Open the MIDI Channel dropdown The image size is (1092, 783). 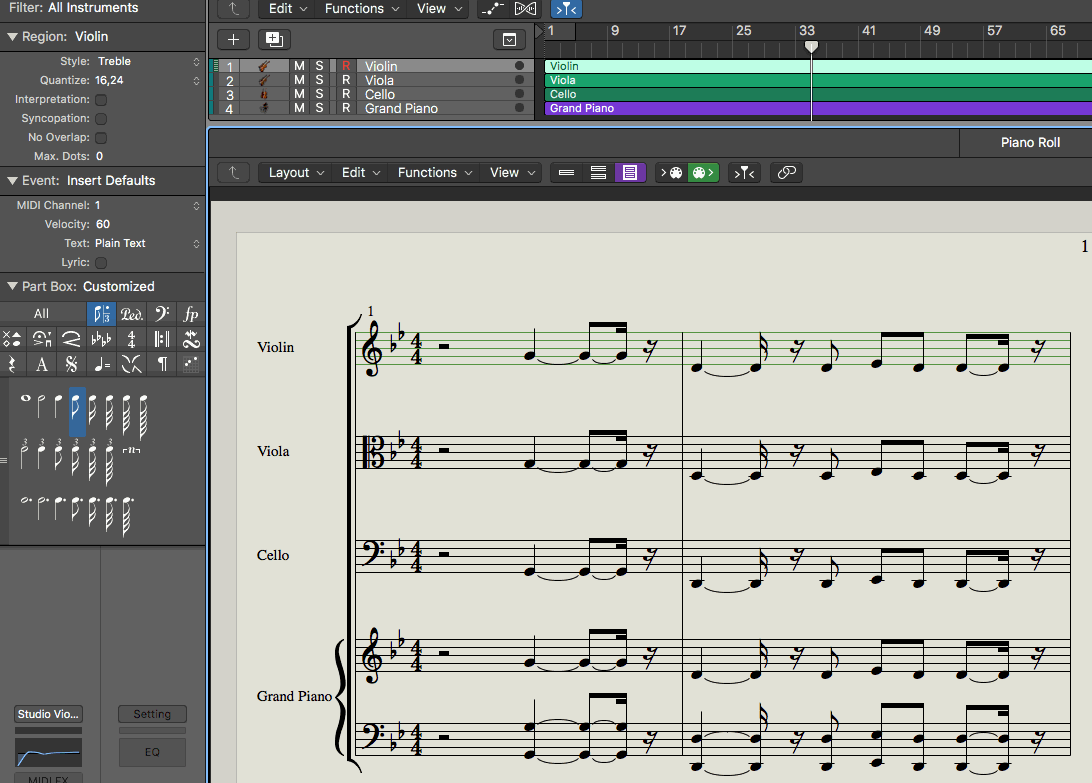[145, 206]
